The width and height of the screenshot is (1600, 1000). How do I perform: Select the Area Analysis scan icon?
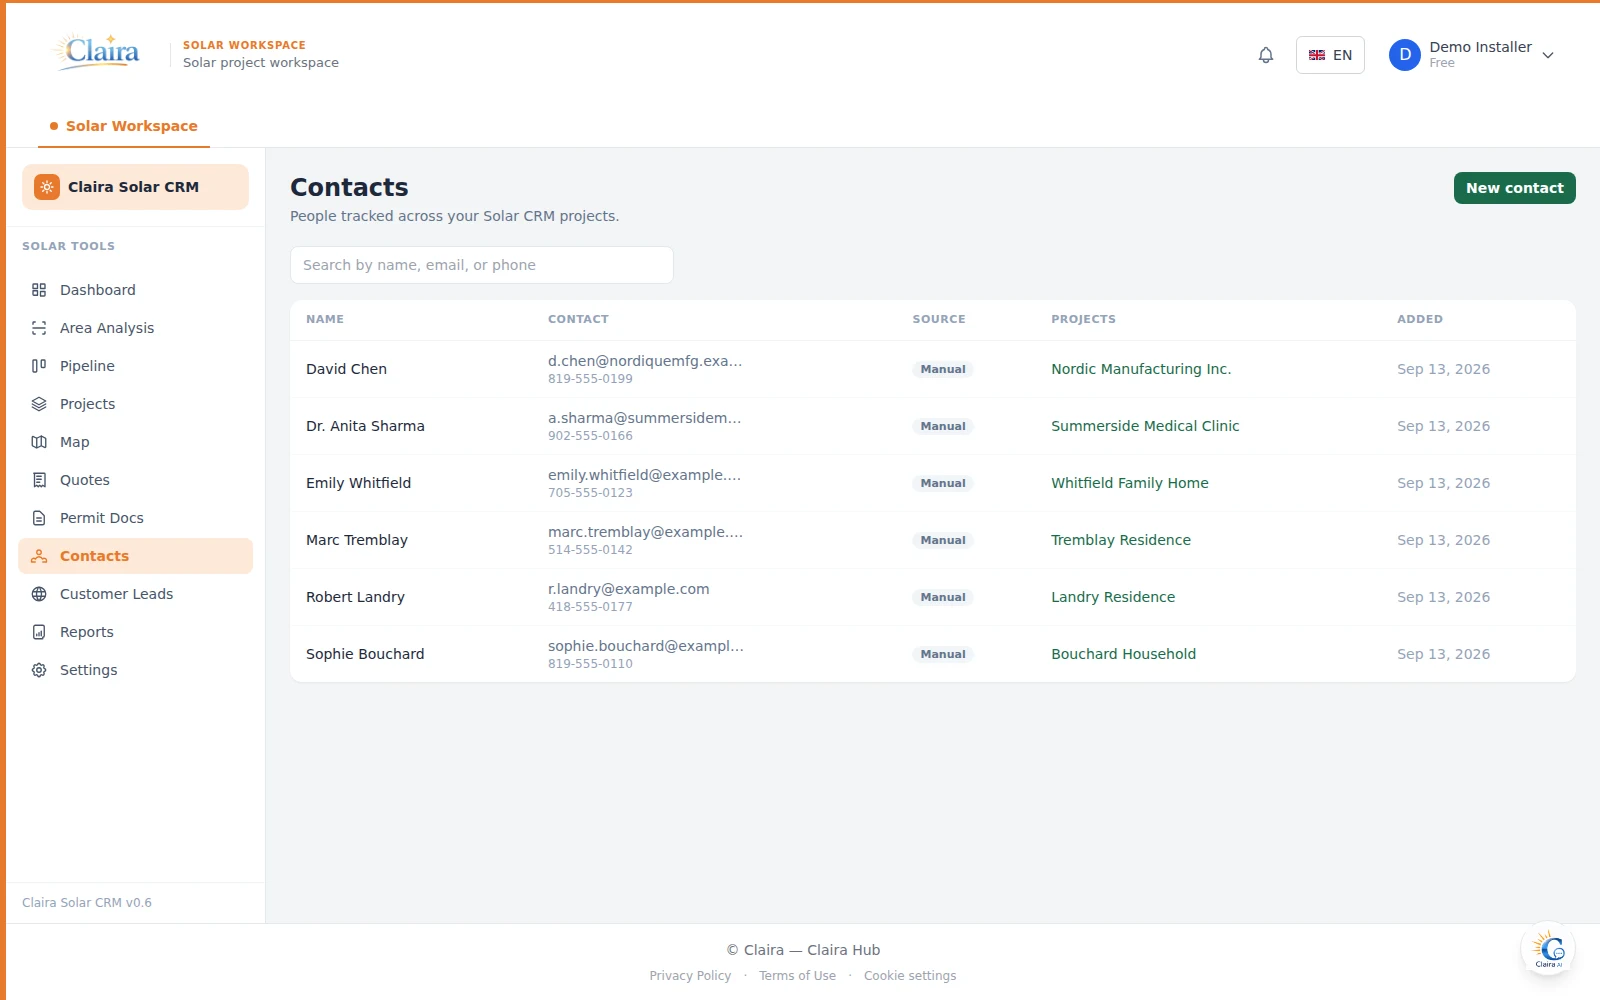[39, 328]
